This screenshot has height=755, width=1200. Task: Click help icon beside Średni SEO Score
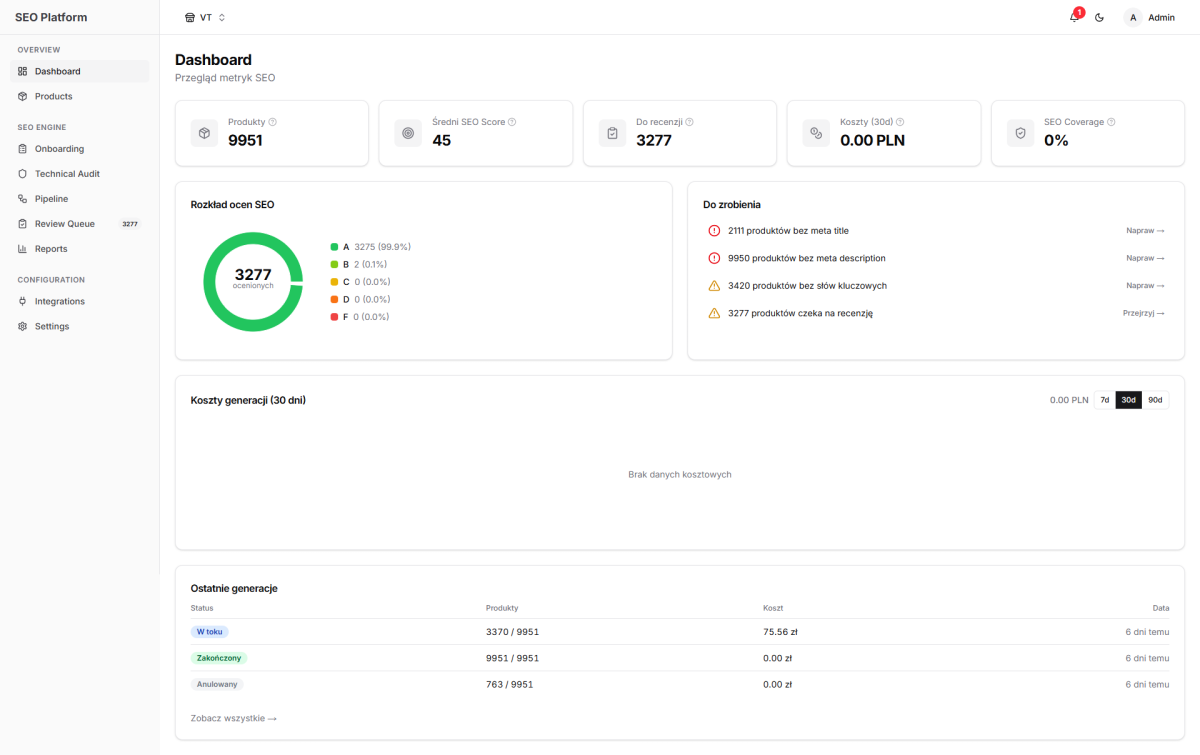(x=512, y=122)
